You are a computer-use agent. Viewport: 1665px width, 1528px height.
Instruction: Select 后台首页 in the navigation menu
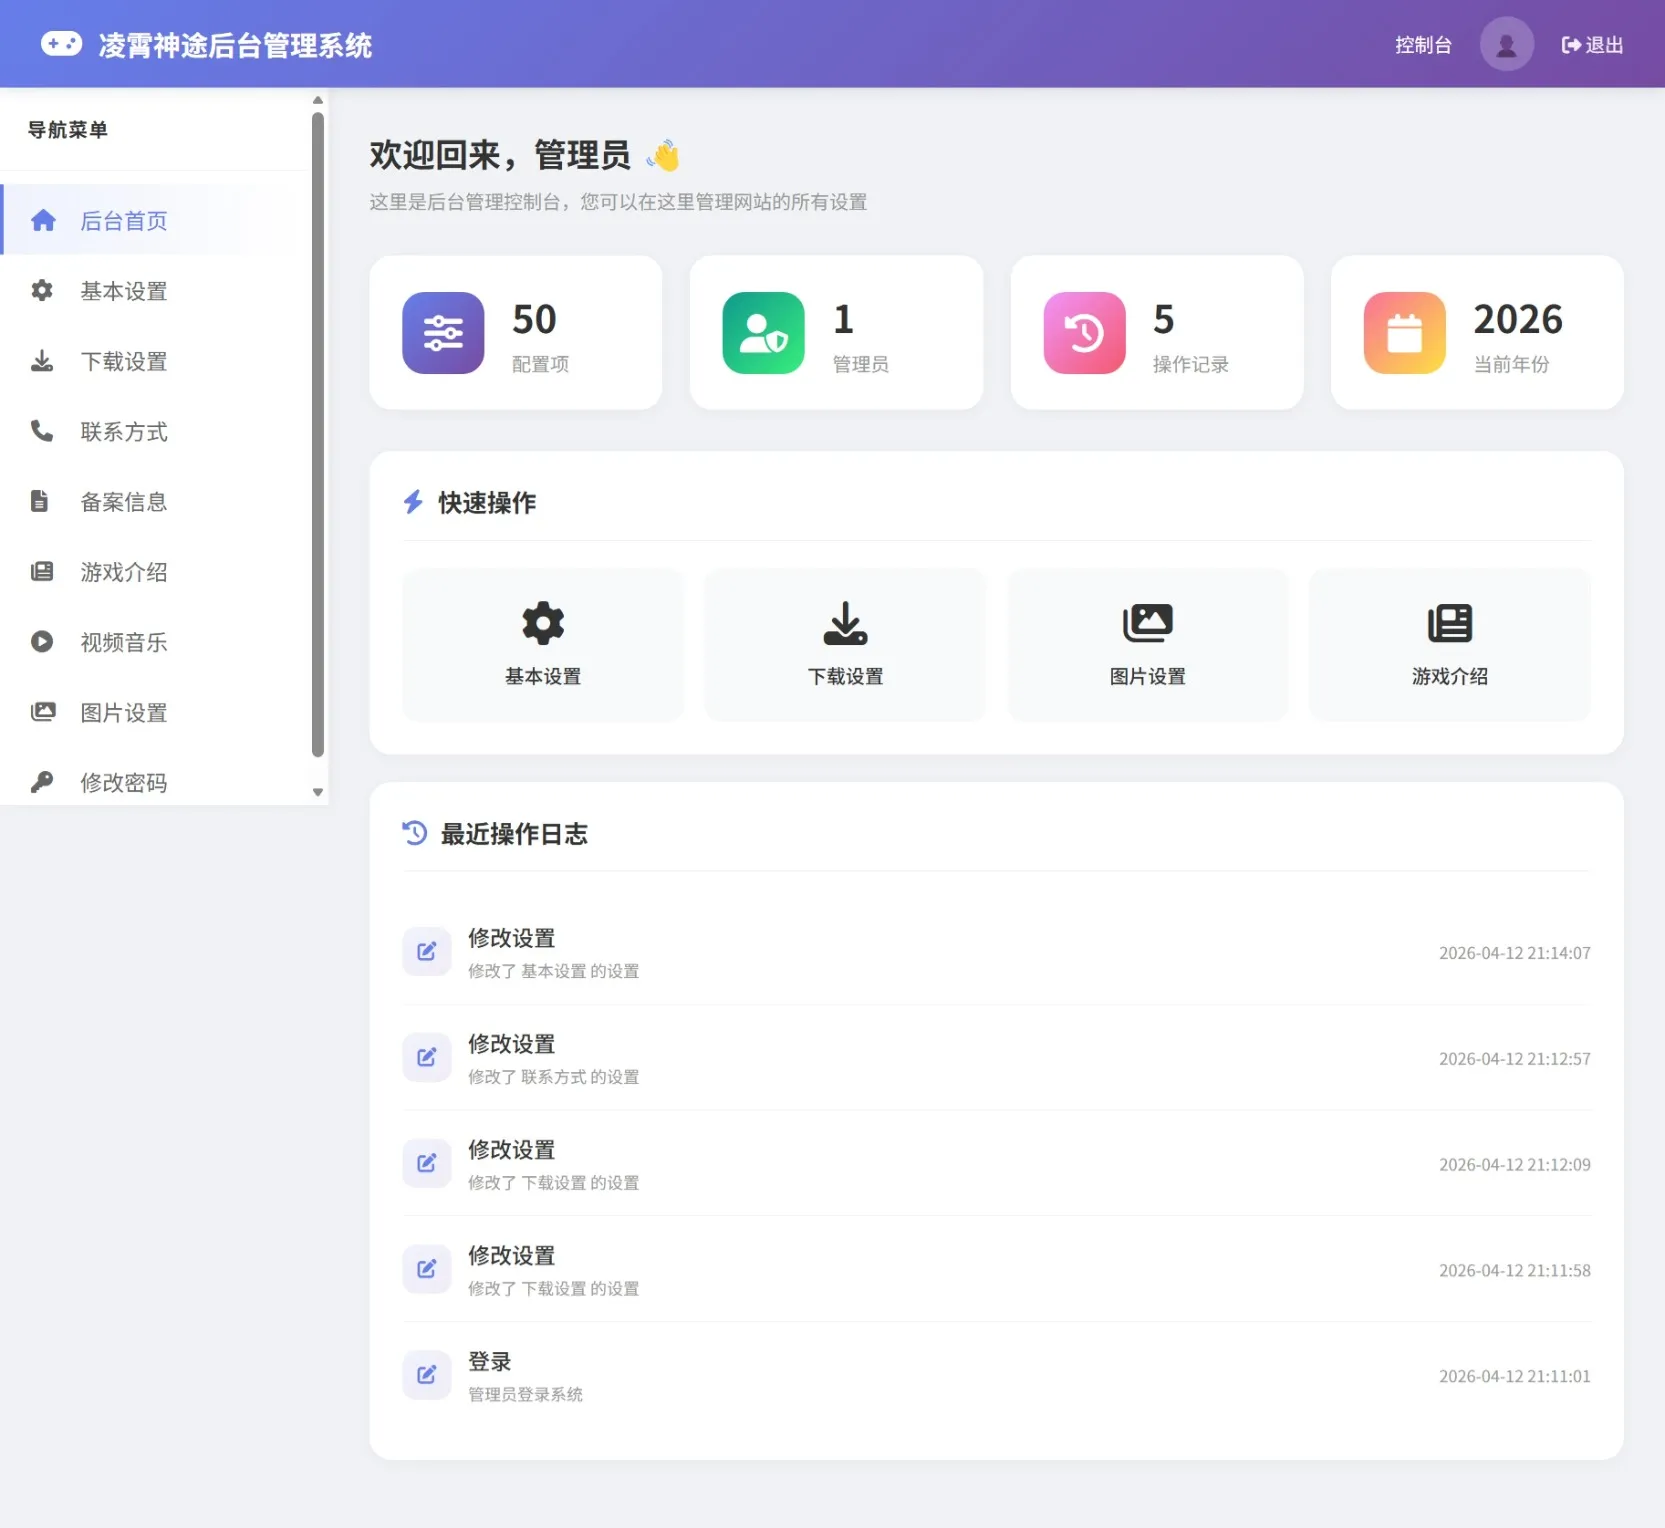[x=124, y=220]
